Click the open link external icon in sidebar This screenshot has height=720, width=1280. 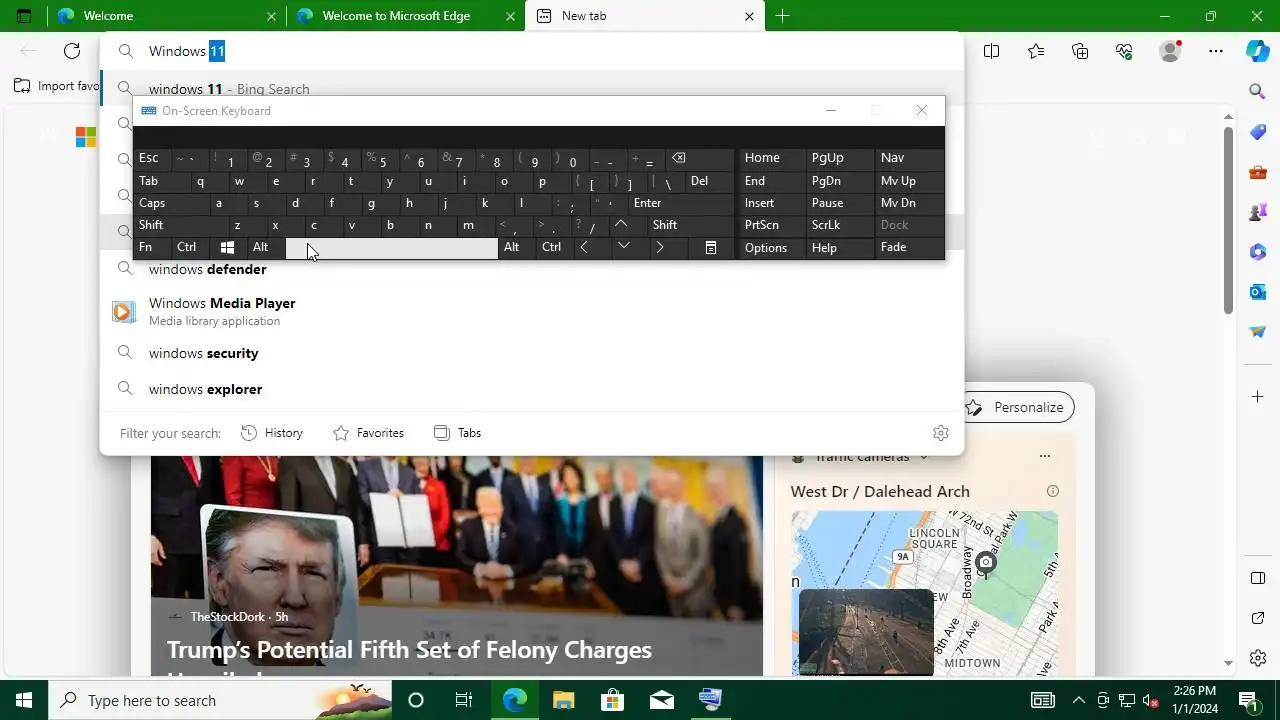coord(1258,618)
